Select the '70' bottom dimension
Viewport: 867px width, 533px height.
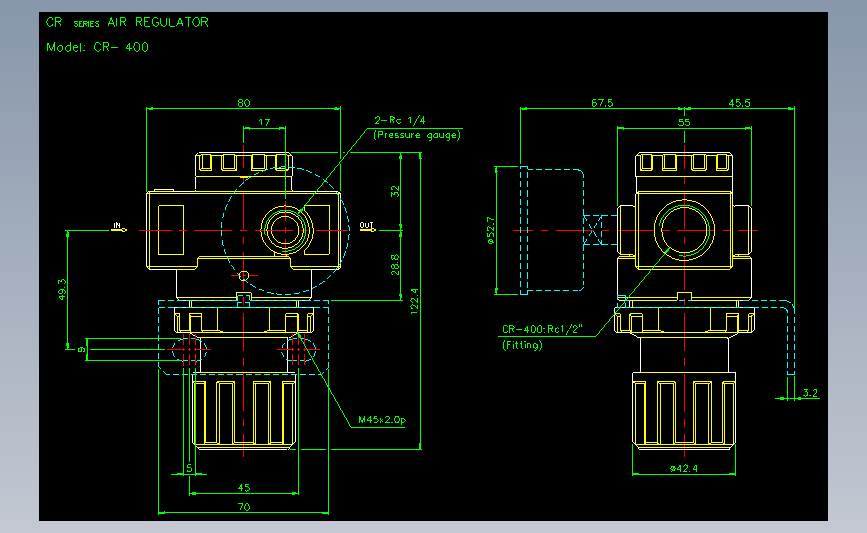244,507
